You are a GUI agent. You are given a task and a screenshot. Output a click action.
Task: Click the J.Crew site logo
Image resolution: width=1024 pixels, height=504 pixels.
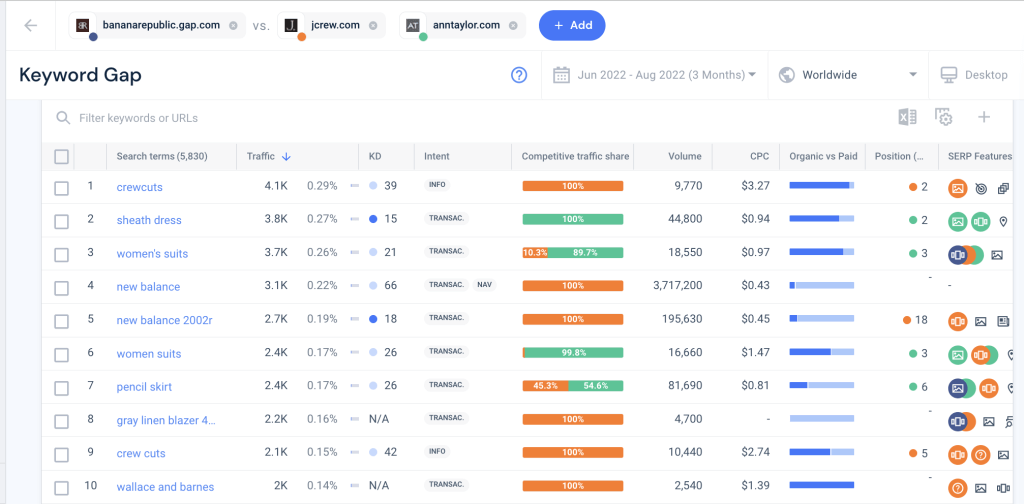pos(291,25)
